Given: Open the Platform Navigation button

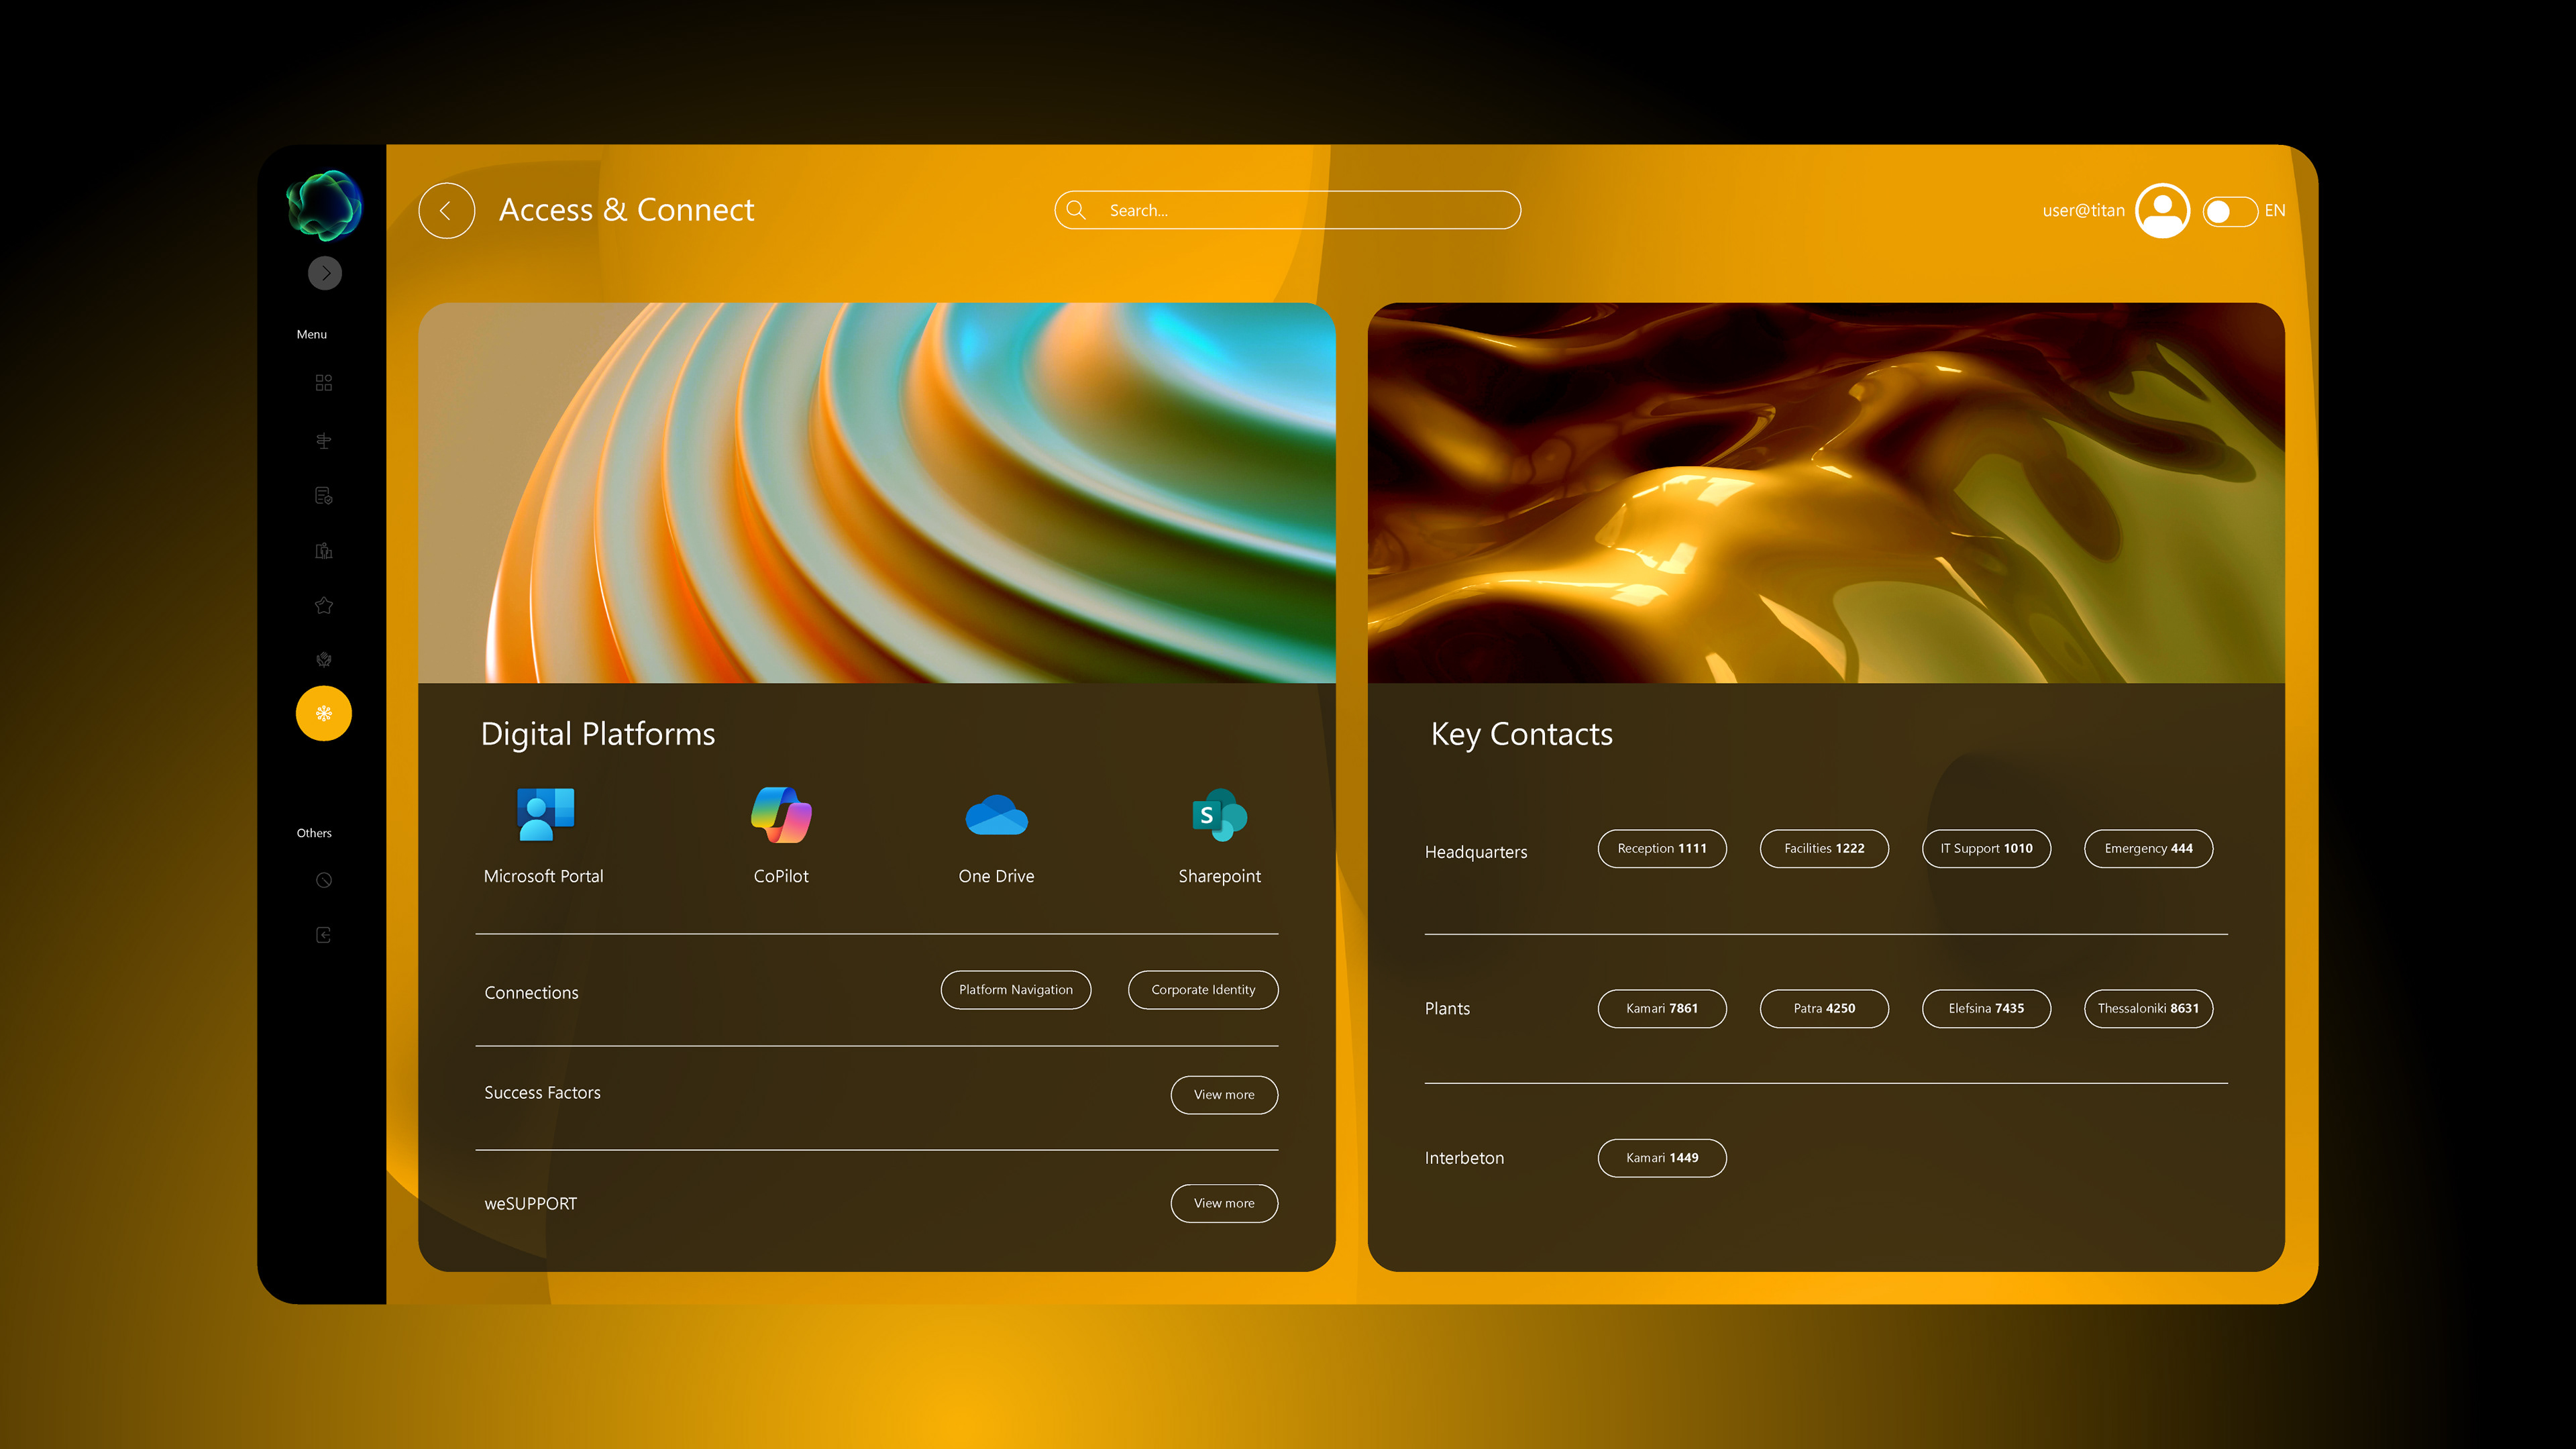Looking at the screenshot, I should point(1015,990).
